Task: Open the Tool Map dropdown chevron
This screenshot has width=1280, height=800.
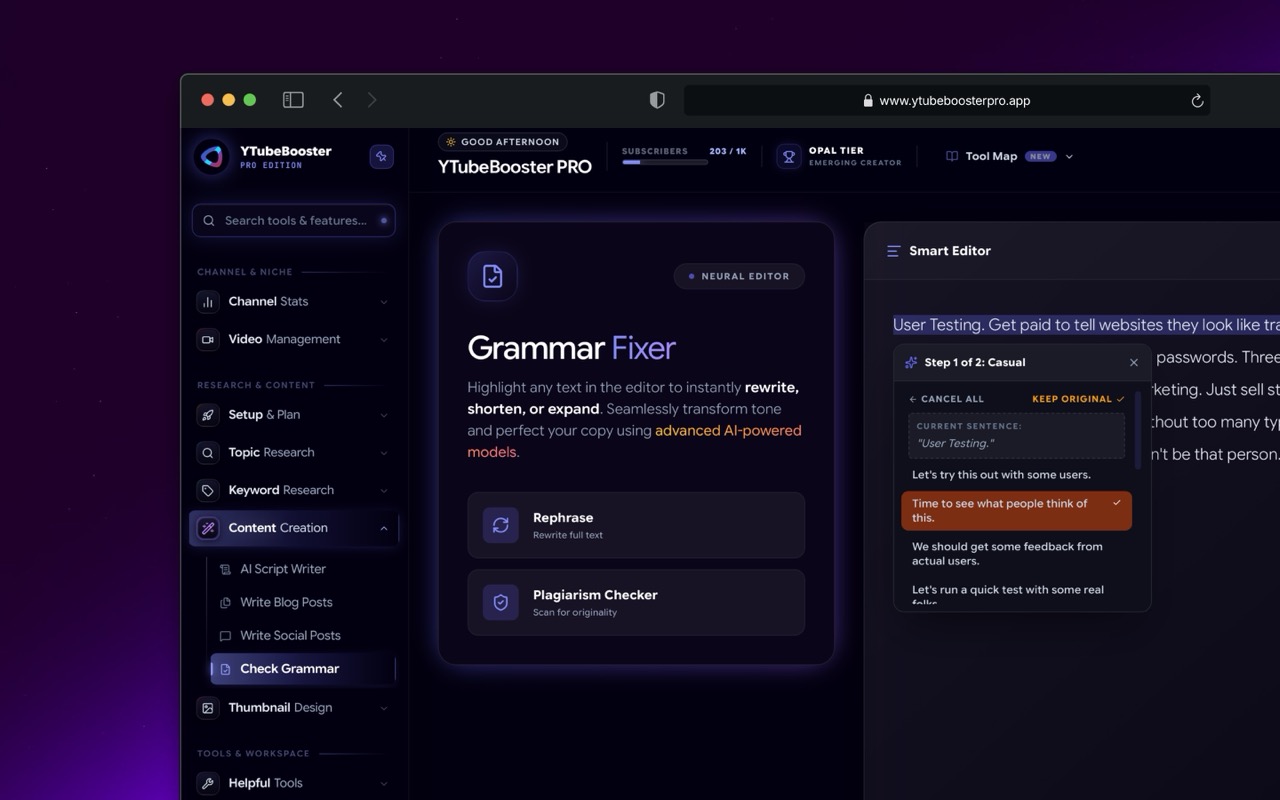Action: coord(1069,157)
